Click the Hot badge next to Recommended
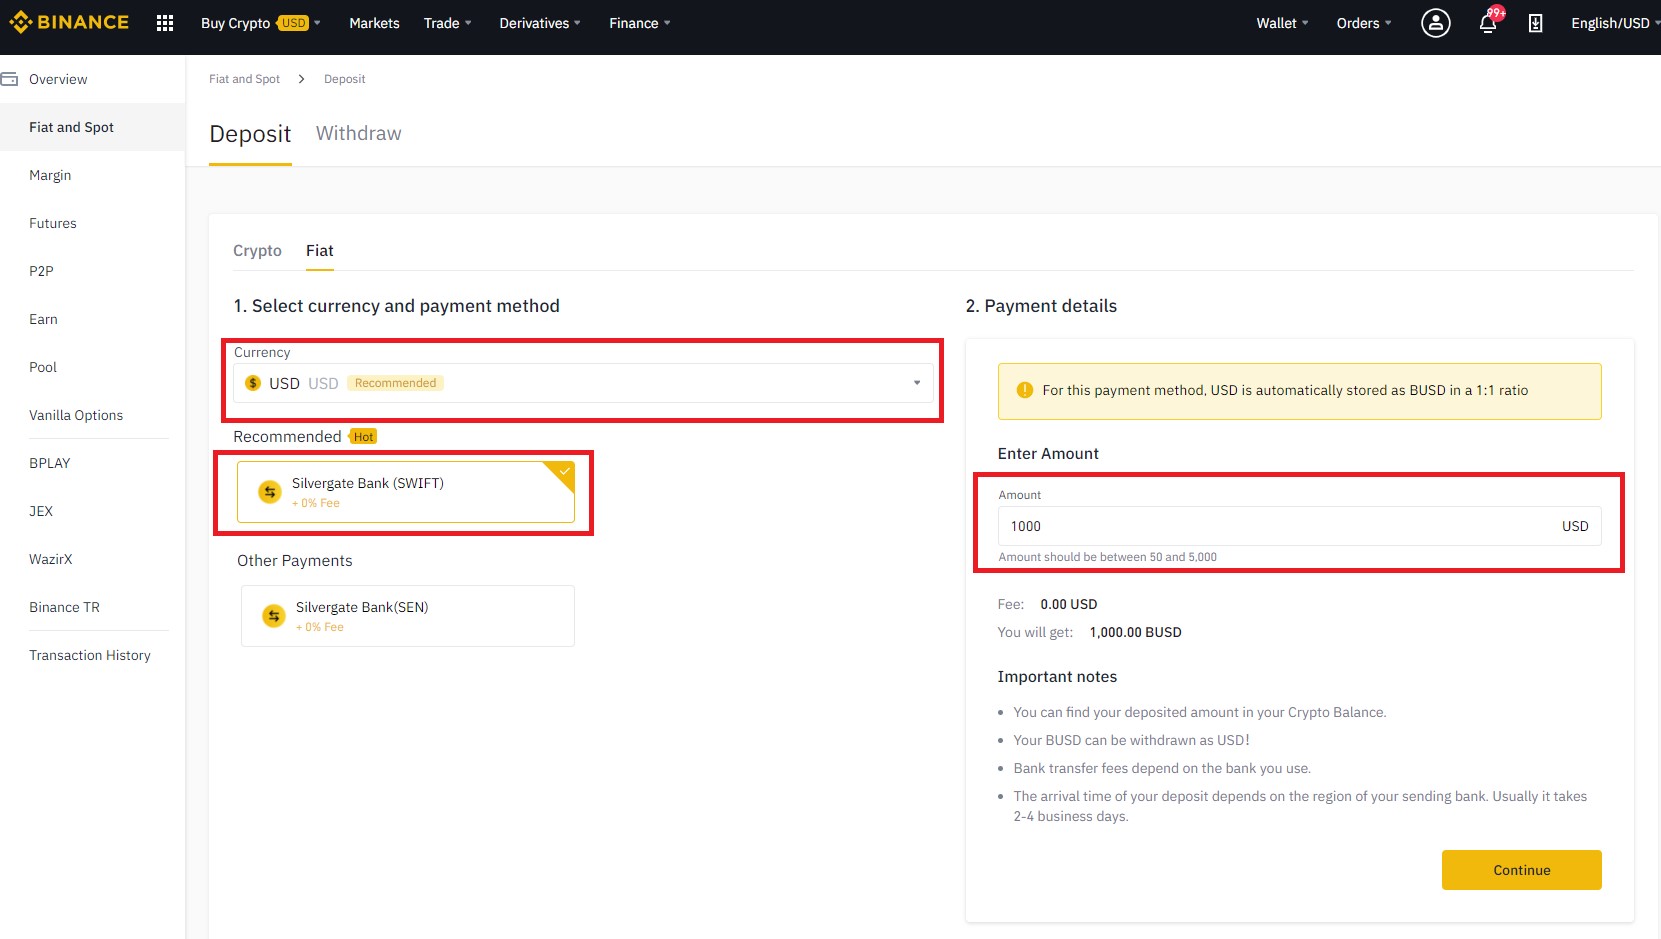 click(363, 437)
